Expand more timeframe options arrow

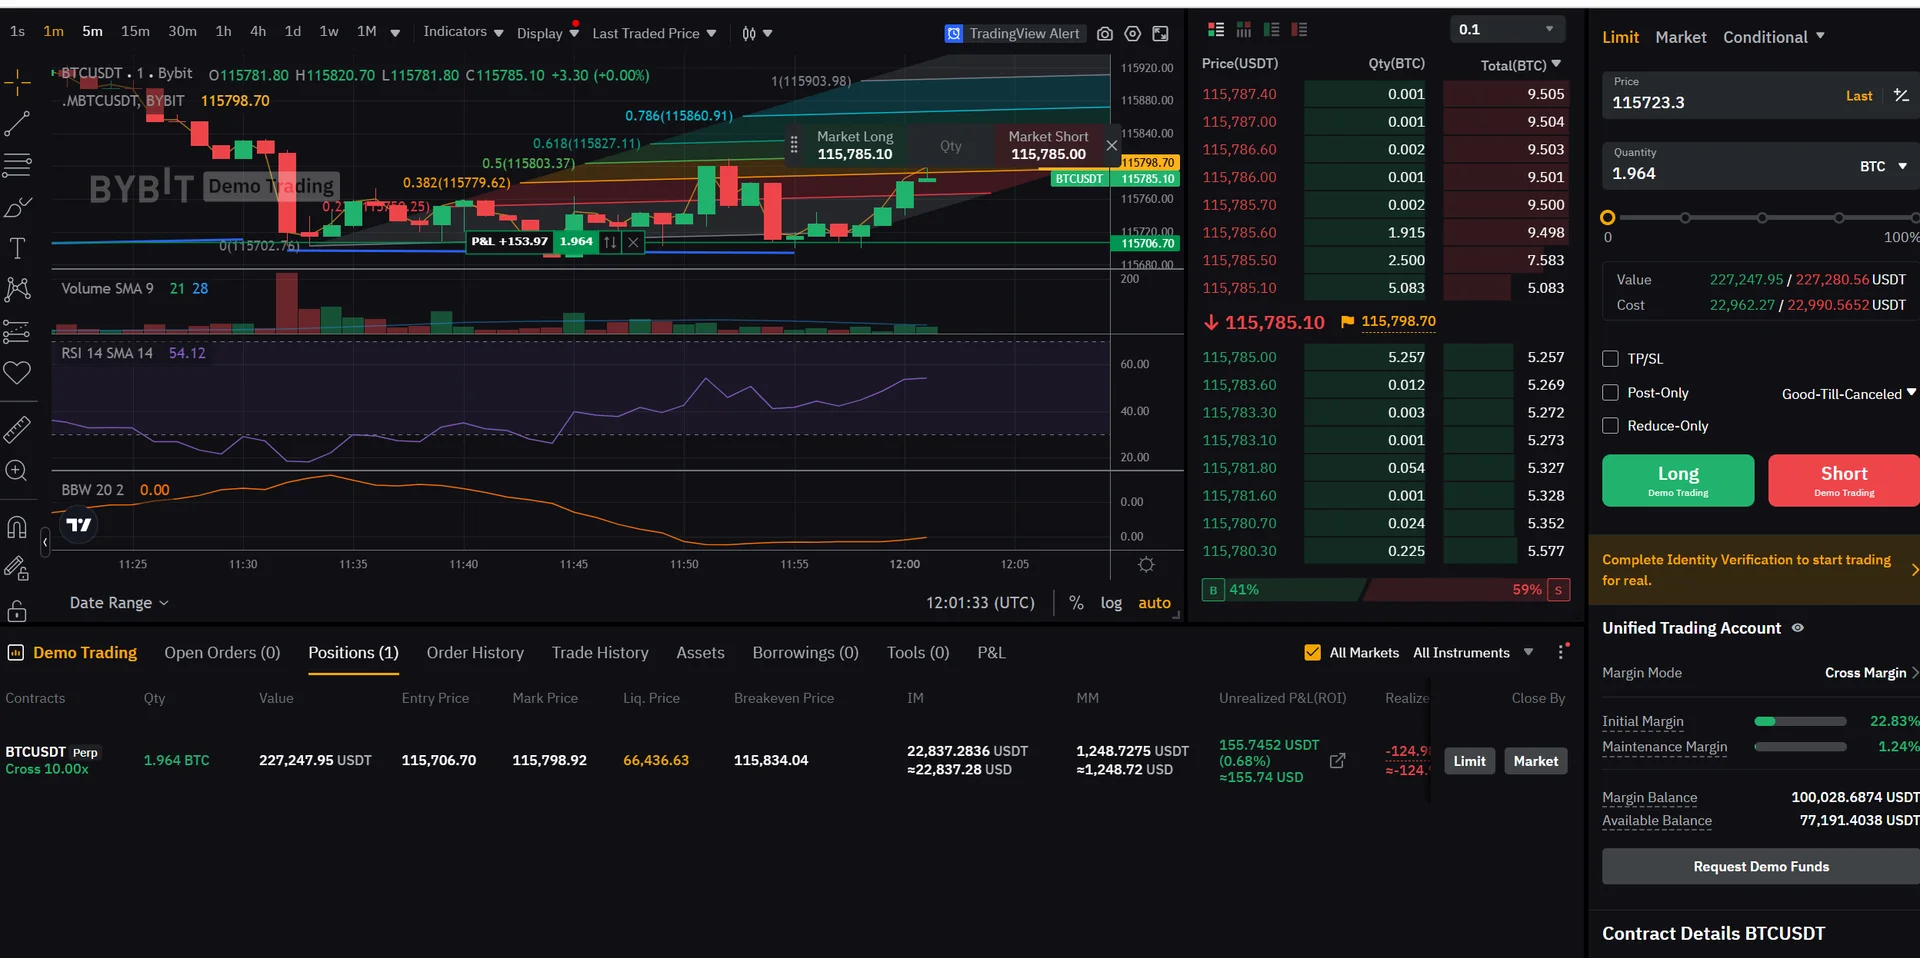395,33
